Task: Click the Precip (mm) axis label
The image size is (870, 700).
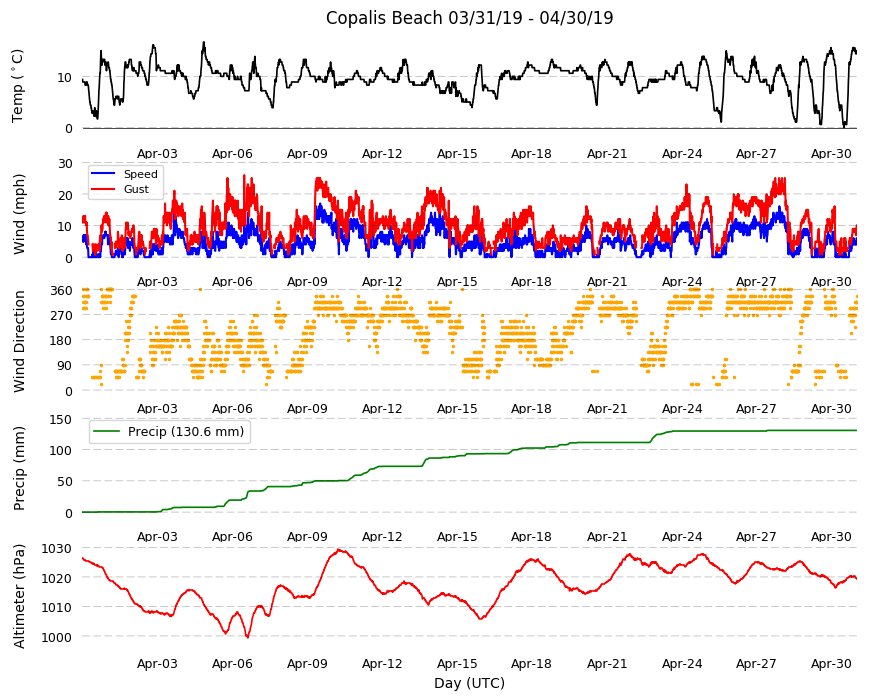Action: coord(19,468)
